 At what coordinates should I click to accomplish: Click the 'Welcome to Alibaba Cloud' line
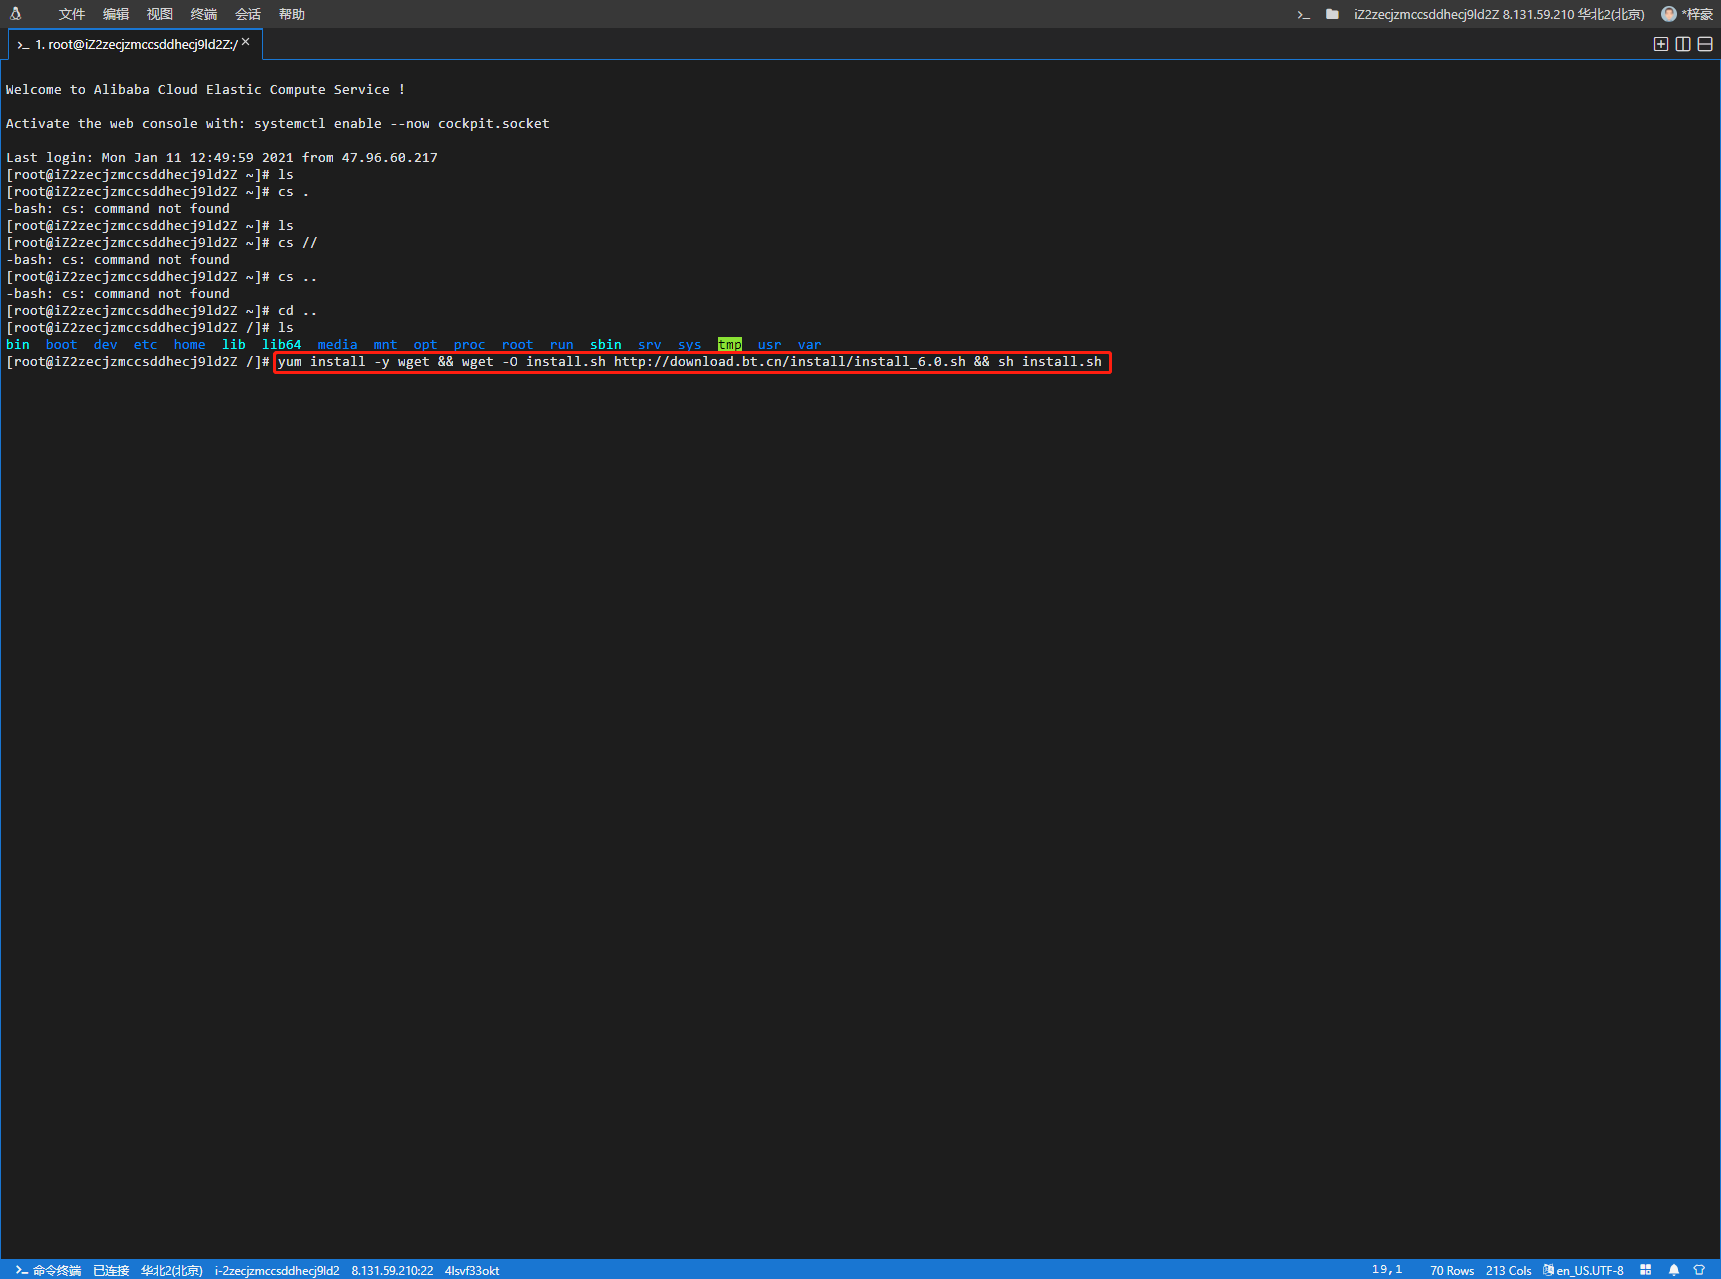tap(206, 90)
